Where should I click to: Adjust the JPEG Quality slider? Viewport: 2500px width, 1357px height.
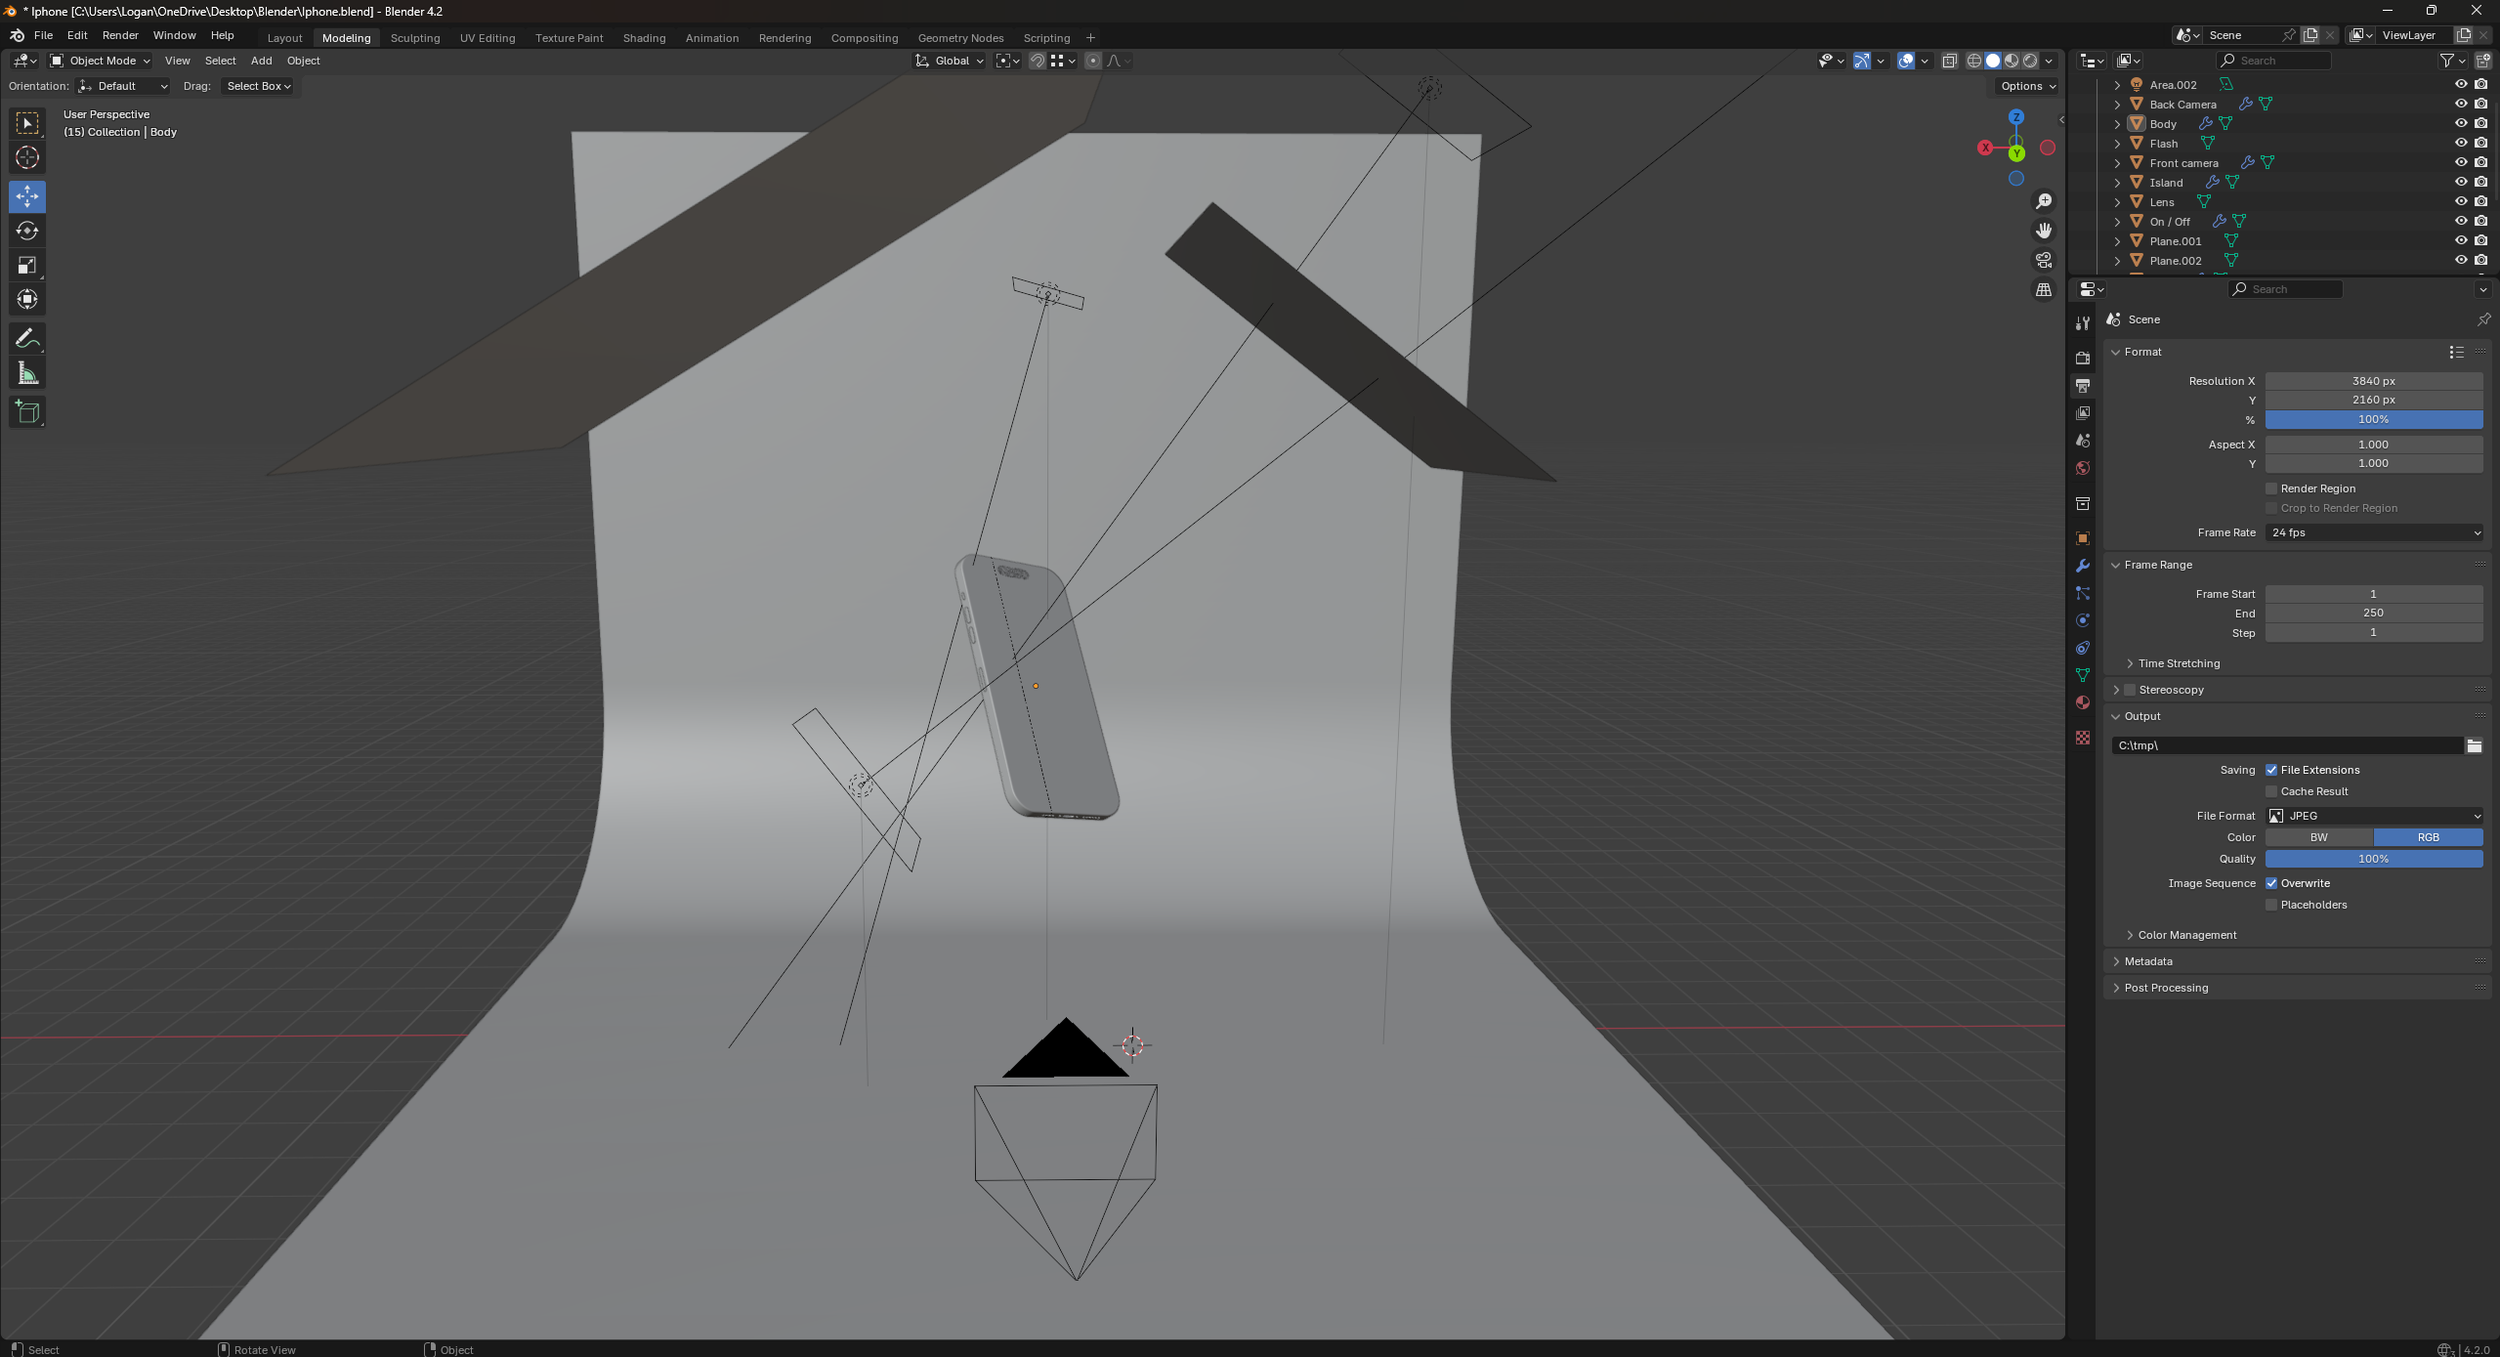click(2373, 859)
